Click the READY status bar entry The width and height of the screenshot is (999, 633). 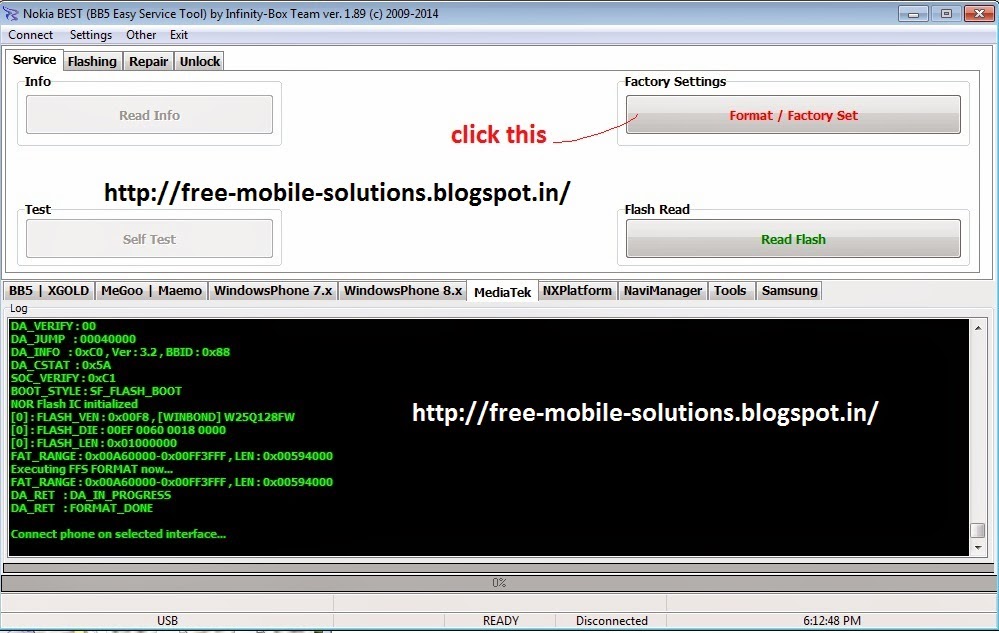(500, 620)
